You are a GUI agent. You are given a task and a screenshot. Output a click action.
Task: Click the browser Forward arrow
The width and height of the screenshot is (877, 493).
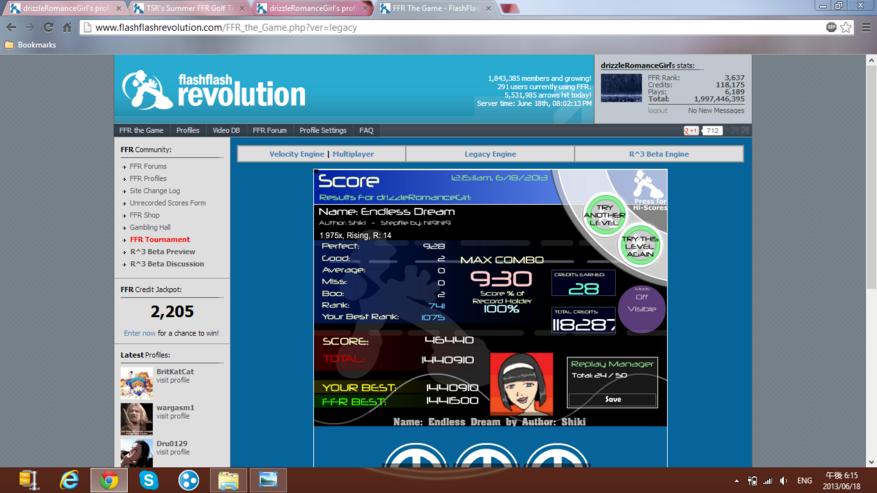click(x=30, y=27)
